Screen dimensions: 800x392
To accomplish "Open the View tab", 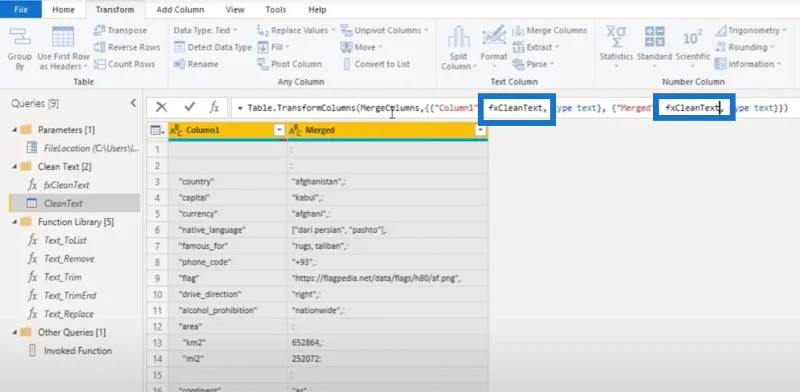I will [235, 9].
